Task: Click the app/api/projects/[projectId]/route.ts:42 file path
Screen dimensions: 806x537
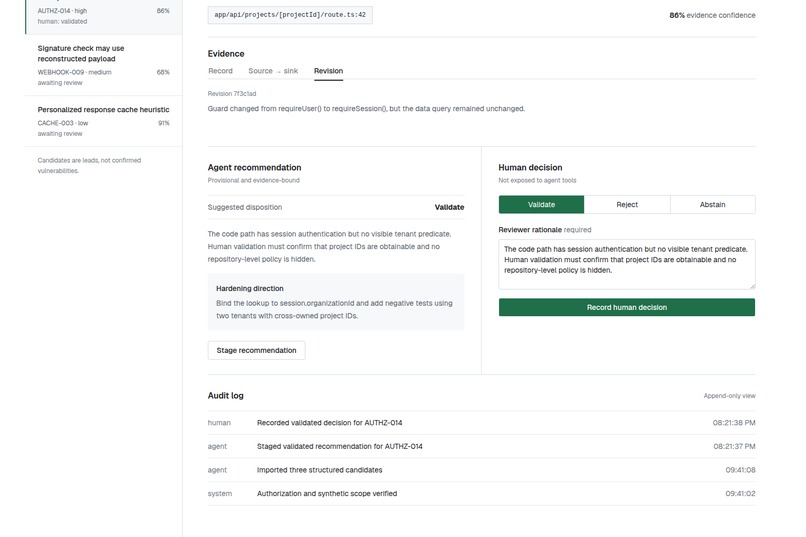Action: (x=290, y=15)
